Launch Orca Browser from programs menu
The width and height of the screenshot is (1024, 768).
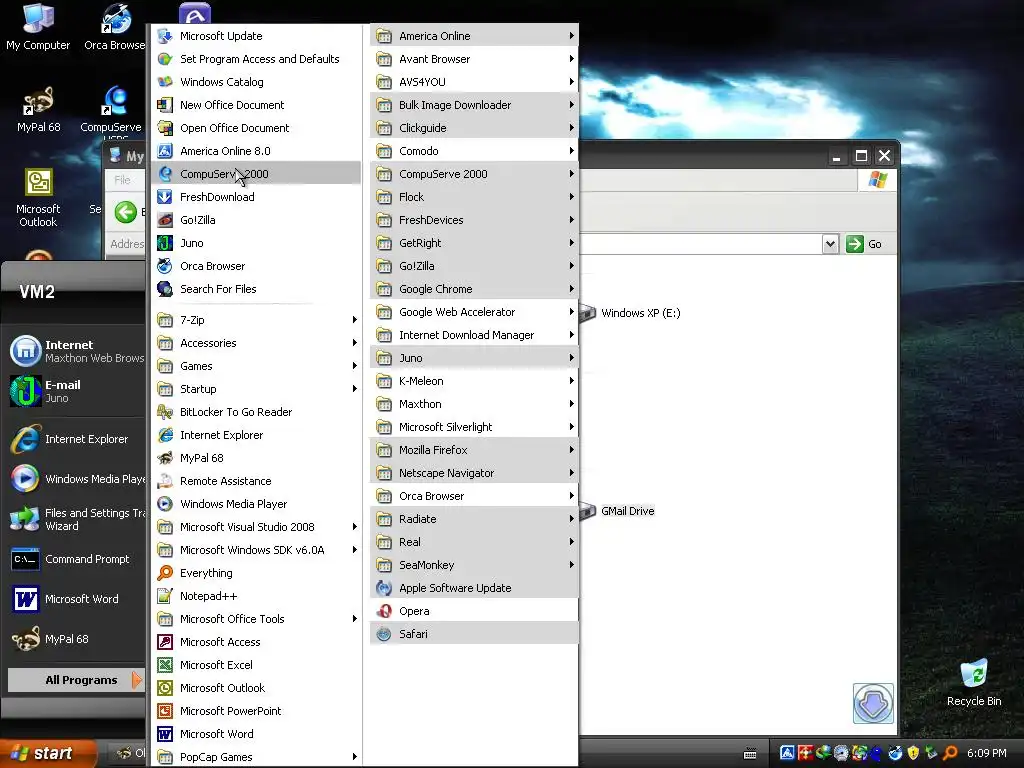(256, 266)
